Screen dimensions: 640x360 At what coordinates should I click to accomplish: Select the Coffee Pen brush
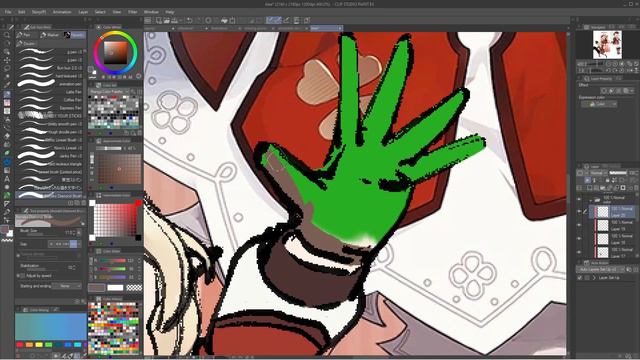click(51, 100)
